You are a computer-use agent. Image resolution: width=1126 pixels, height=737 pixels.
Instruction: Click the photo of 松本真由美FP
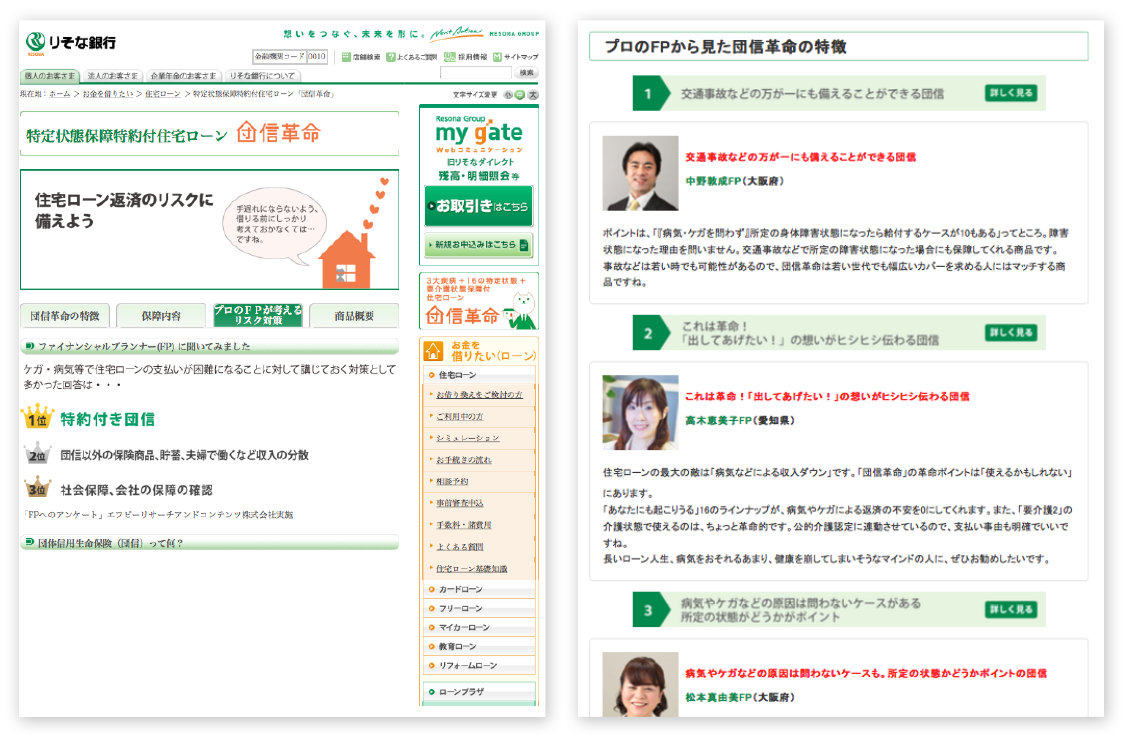[641, 684]
